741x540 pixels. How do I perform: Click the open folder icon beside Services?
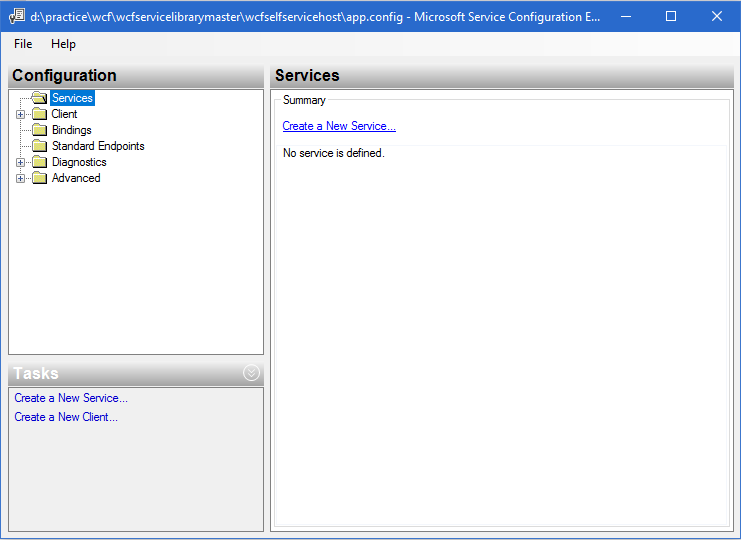point(39,98)
